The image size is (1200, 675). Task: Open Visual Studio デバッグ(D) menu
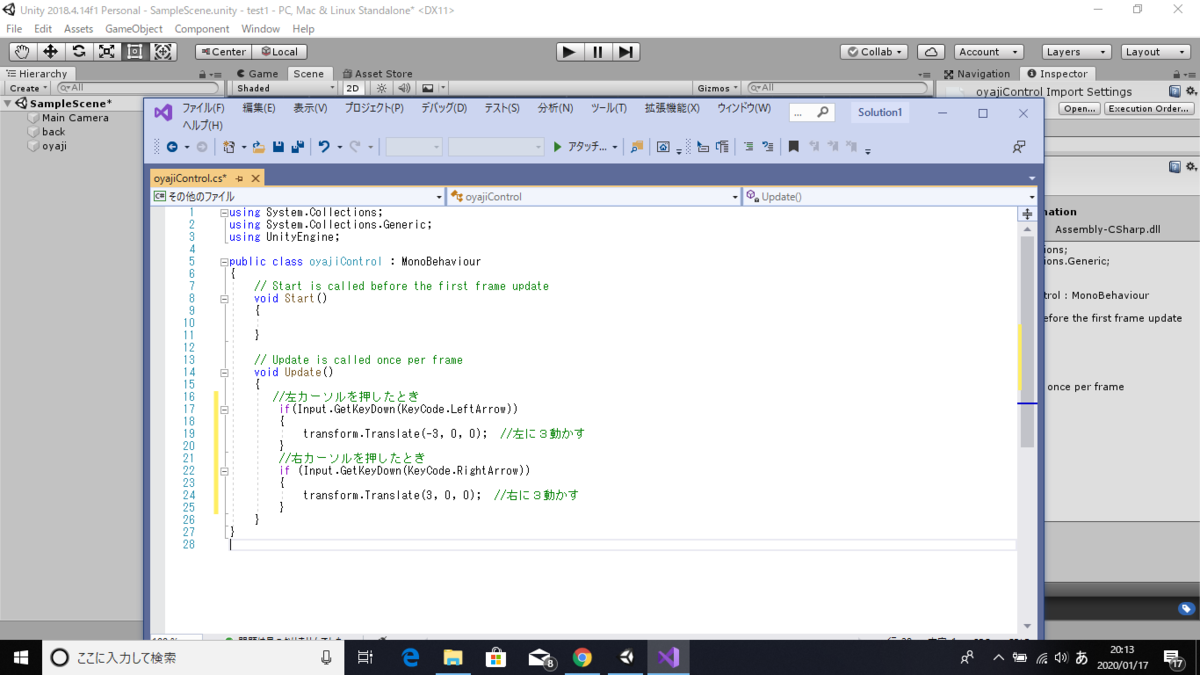pos(444,108)
